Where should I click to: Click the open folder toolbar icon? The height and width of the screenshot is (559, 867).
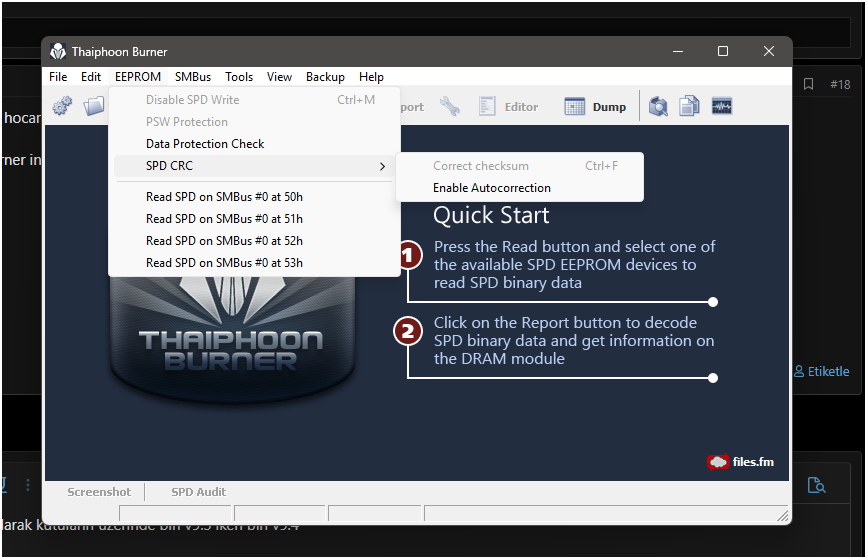94,106
